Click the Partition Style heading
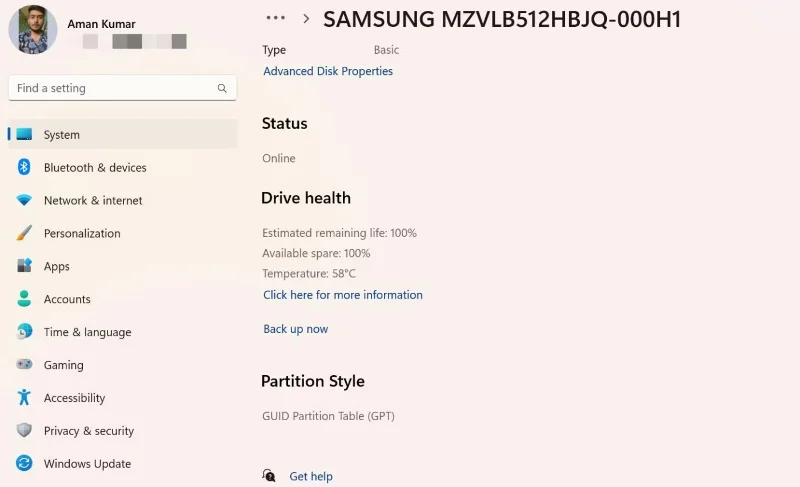 pyautogui.click(x=313, y=381)
